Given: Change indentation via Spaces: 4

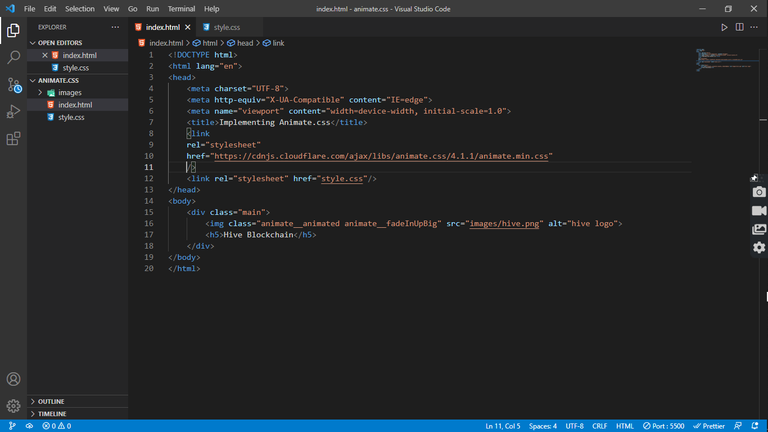Looking at the screenshot, I should [543, 426].
